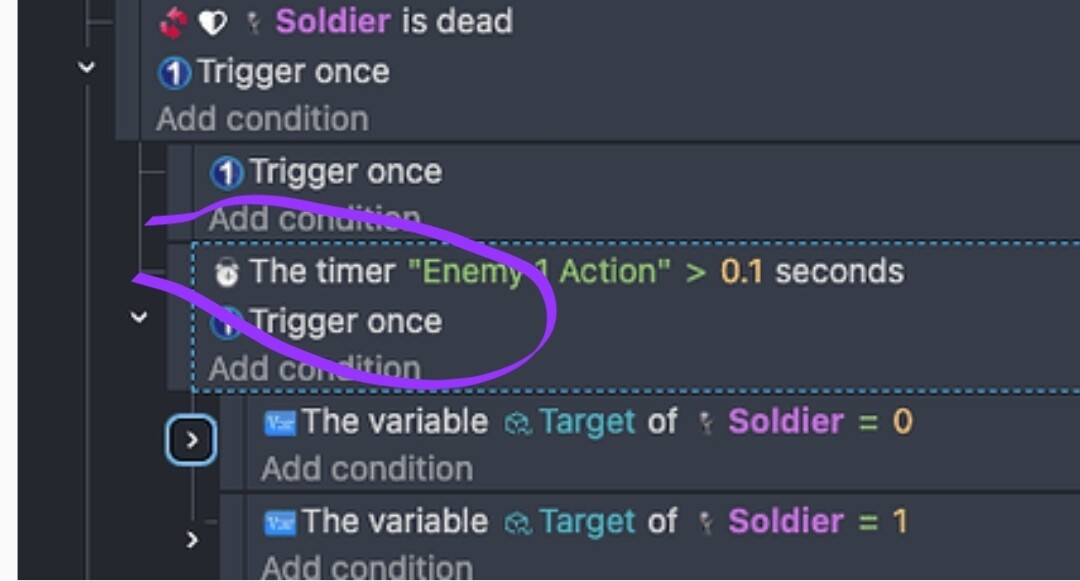
Task: Add condition under Target = 0 variable
Action: [367, 469]
